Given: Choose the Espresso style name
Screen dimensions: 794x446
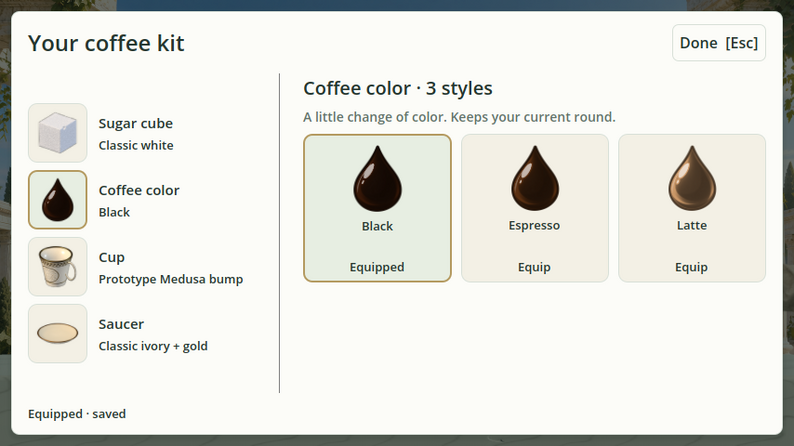Looking at the screenshot, I should tap(534, 225).
